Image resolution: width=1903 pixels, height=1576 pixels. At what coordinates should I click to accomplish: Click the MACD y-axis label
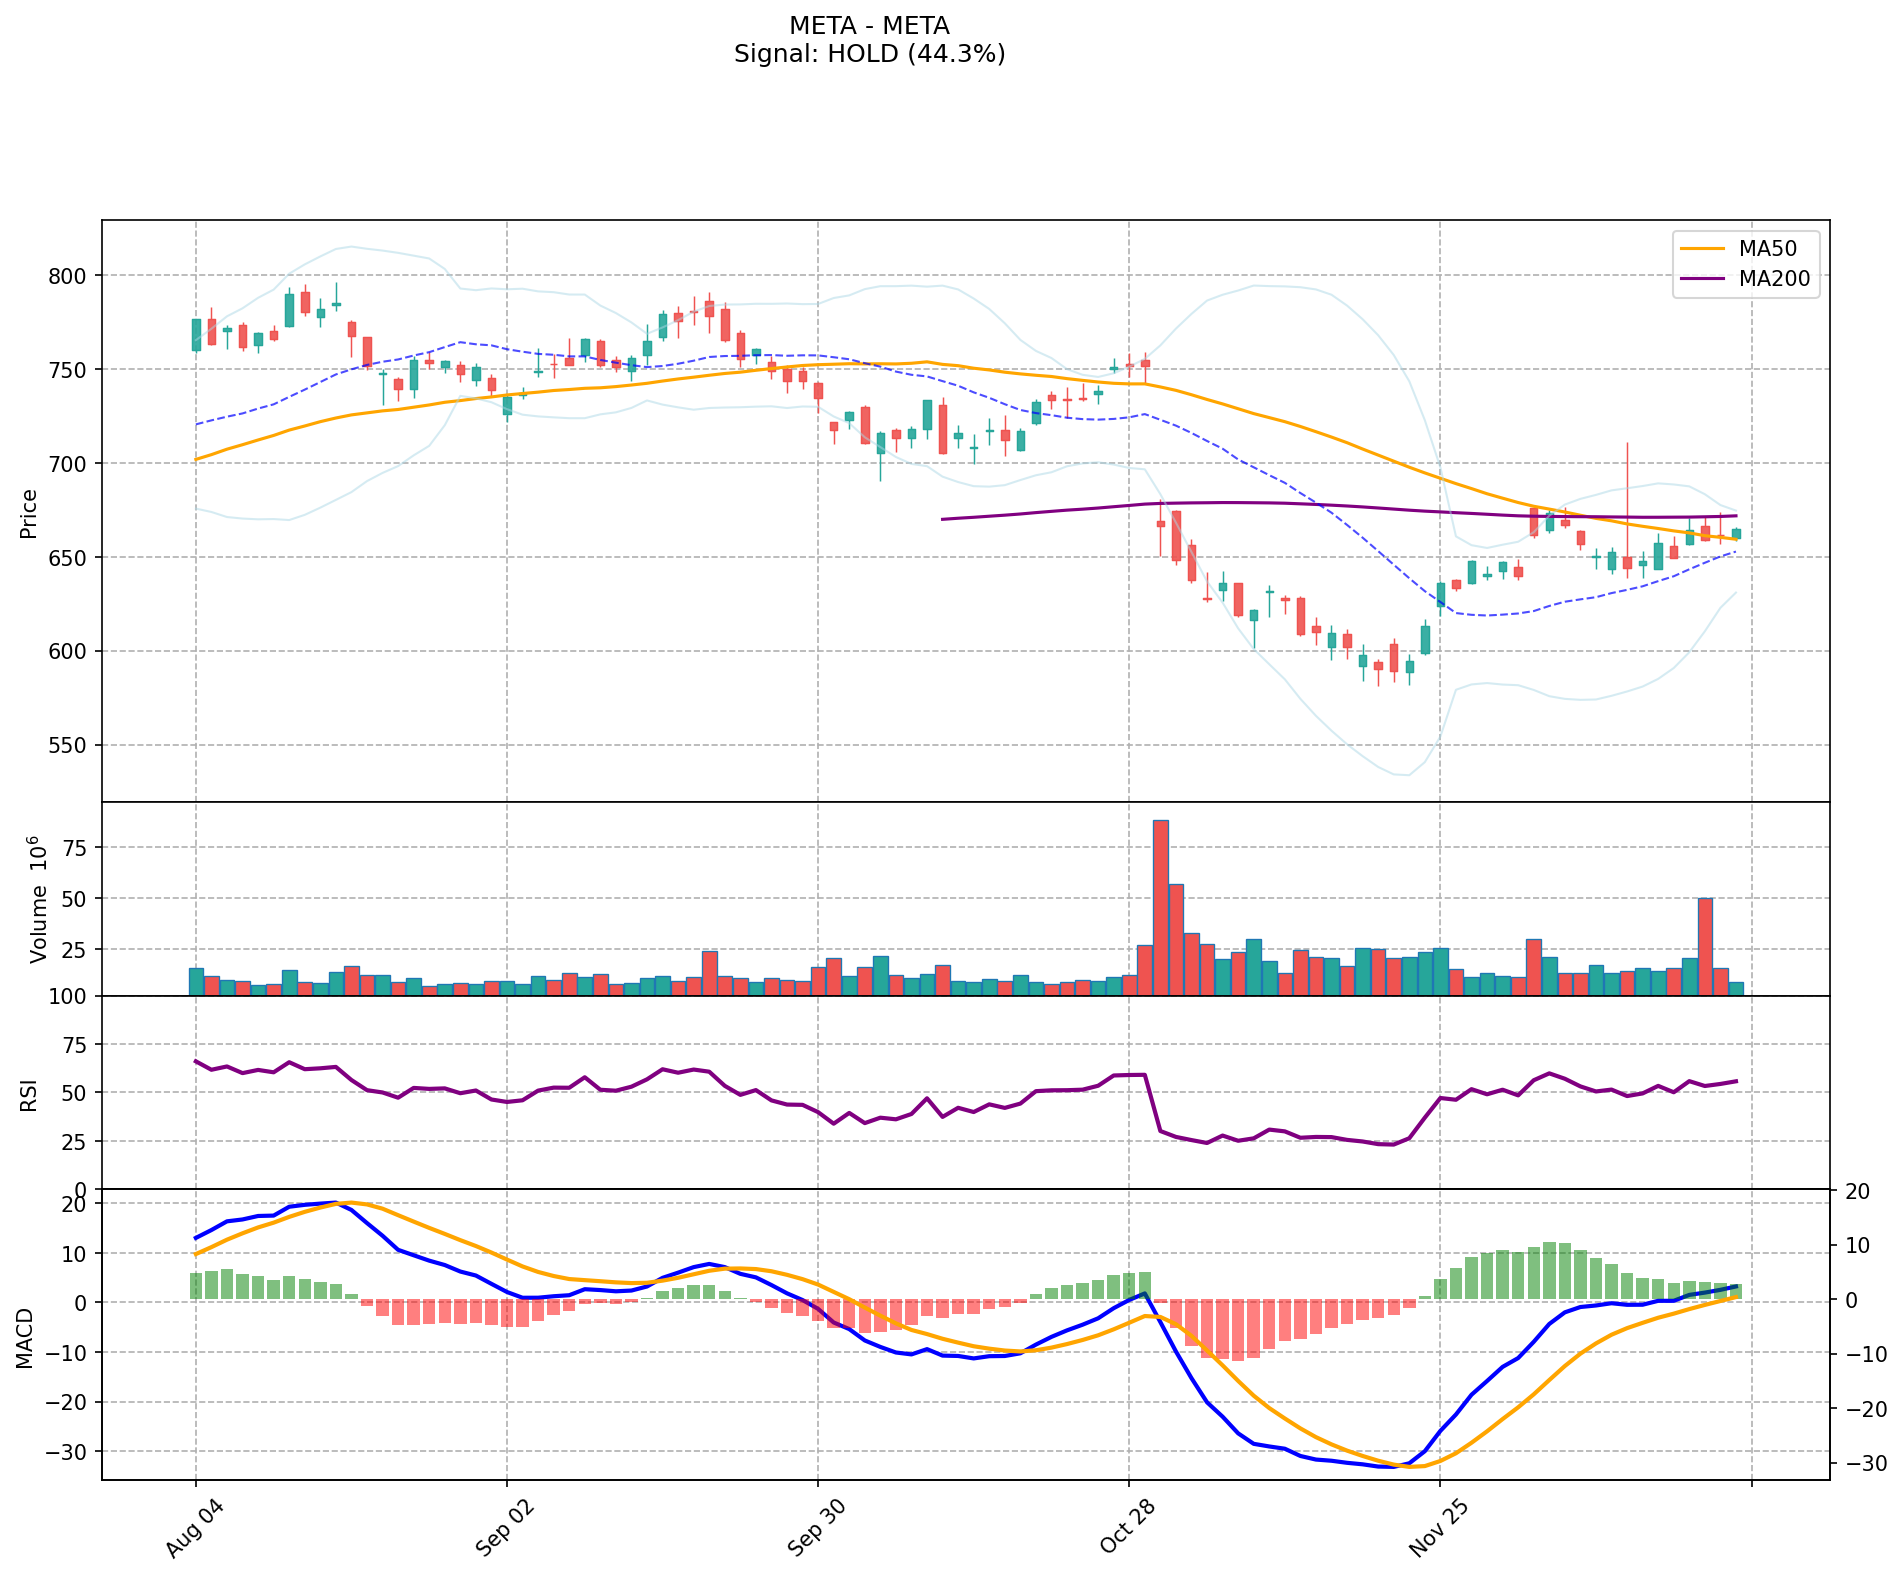tap(25, 1338)
